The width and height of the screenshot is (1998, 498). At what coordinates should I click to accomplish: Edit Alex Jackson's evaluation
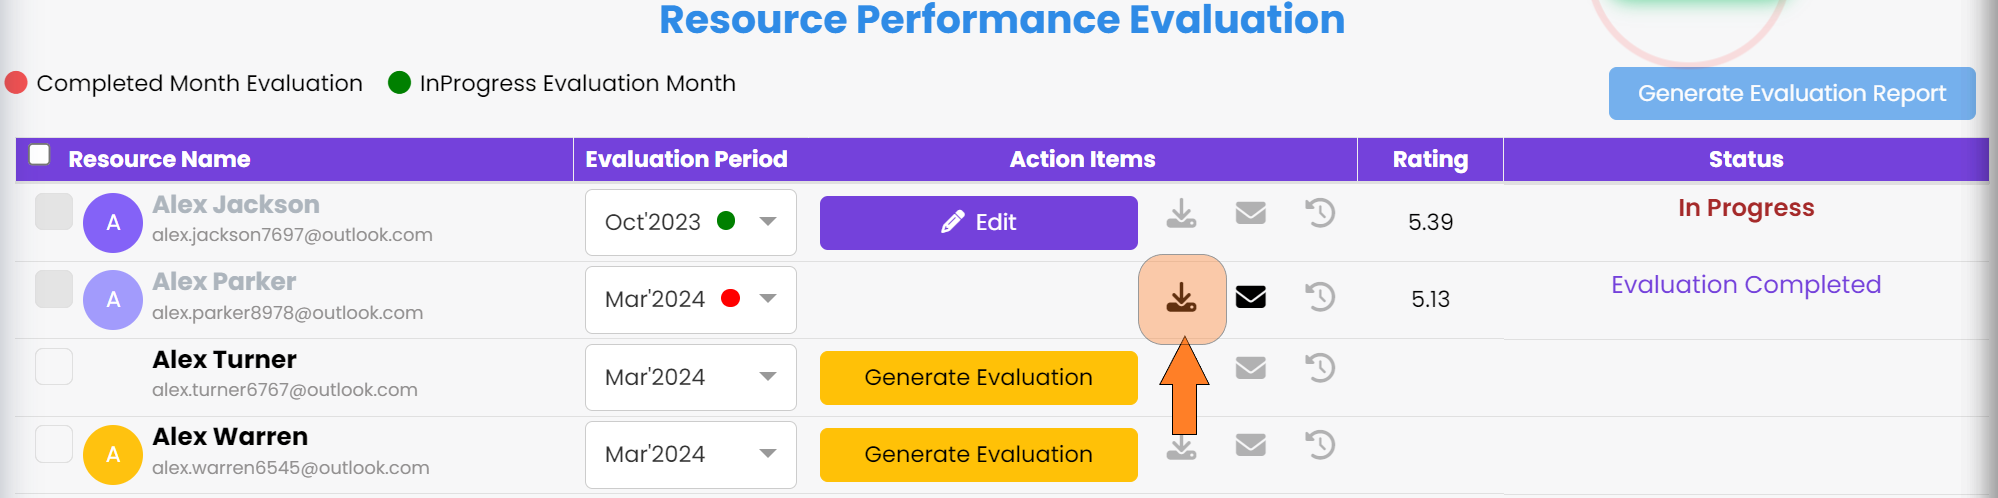tap(979, 222)
